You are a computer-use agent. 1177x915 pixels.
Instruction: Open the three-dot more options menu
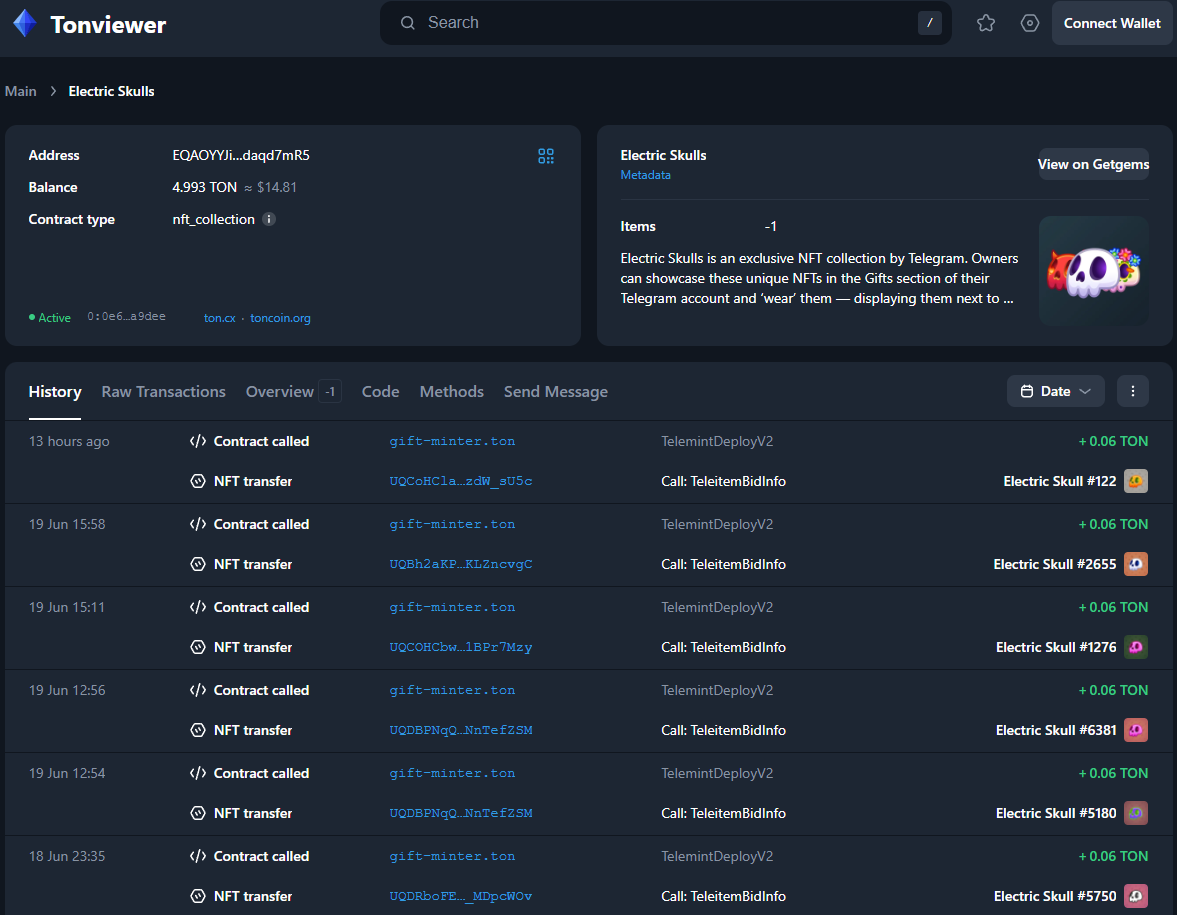(1132, 391)
